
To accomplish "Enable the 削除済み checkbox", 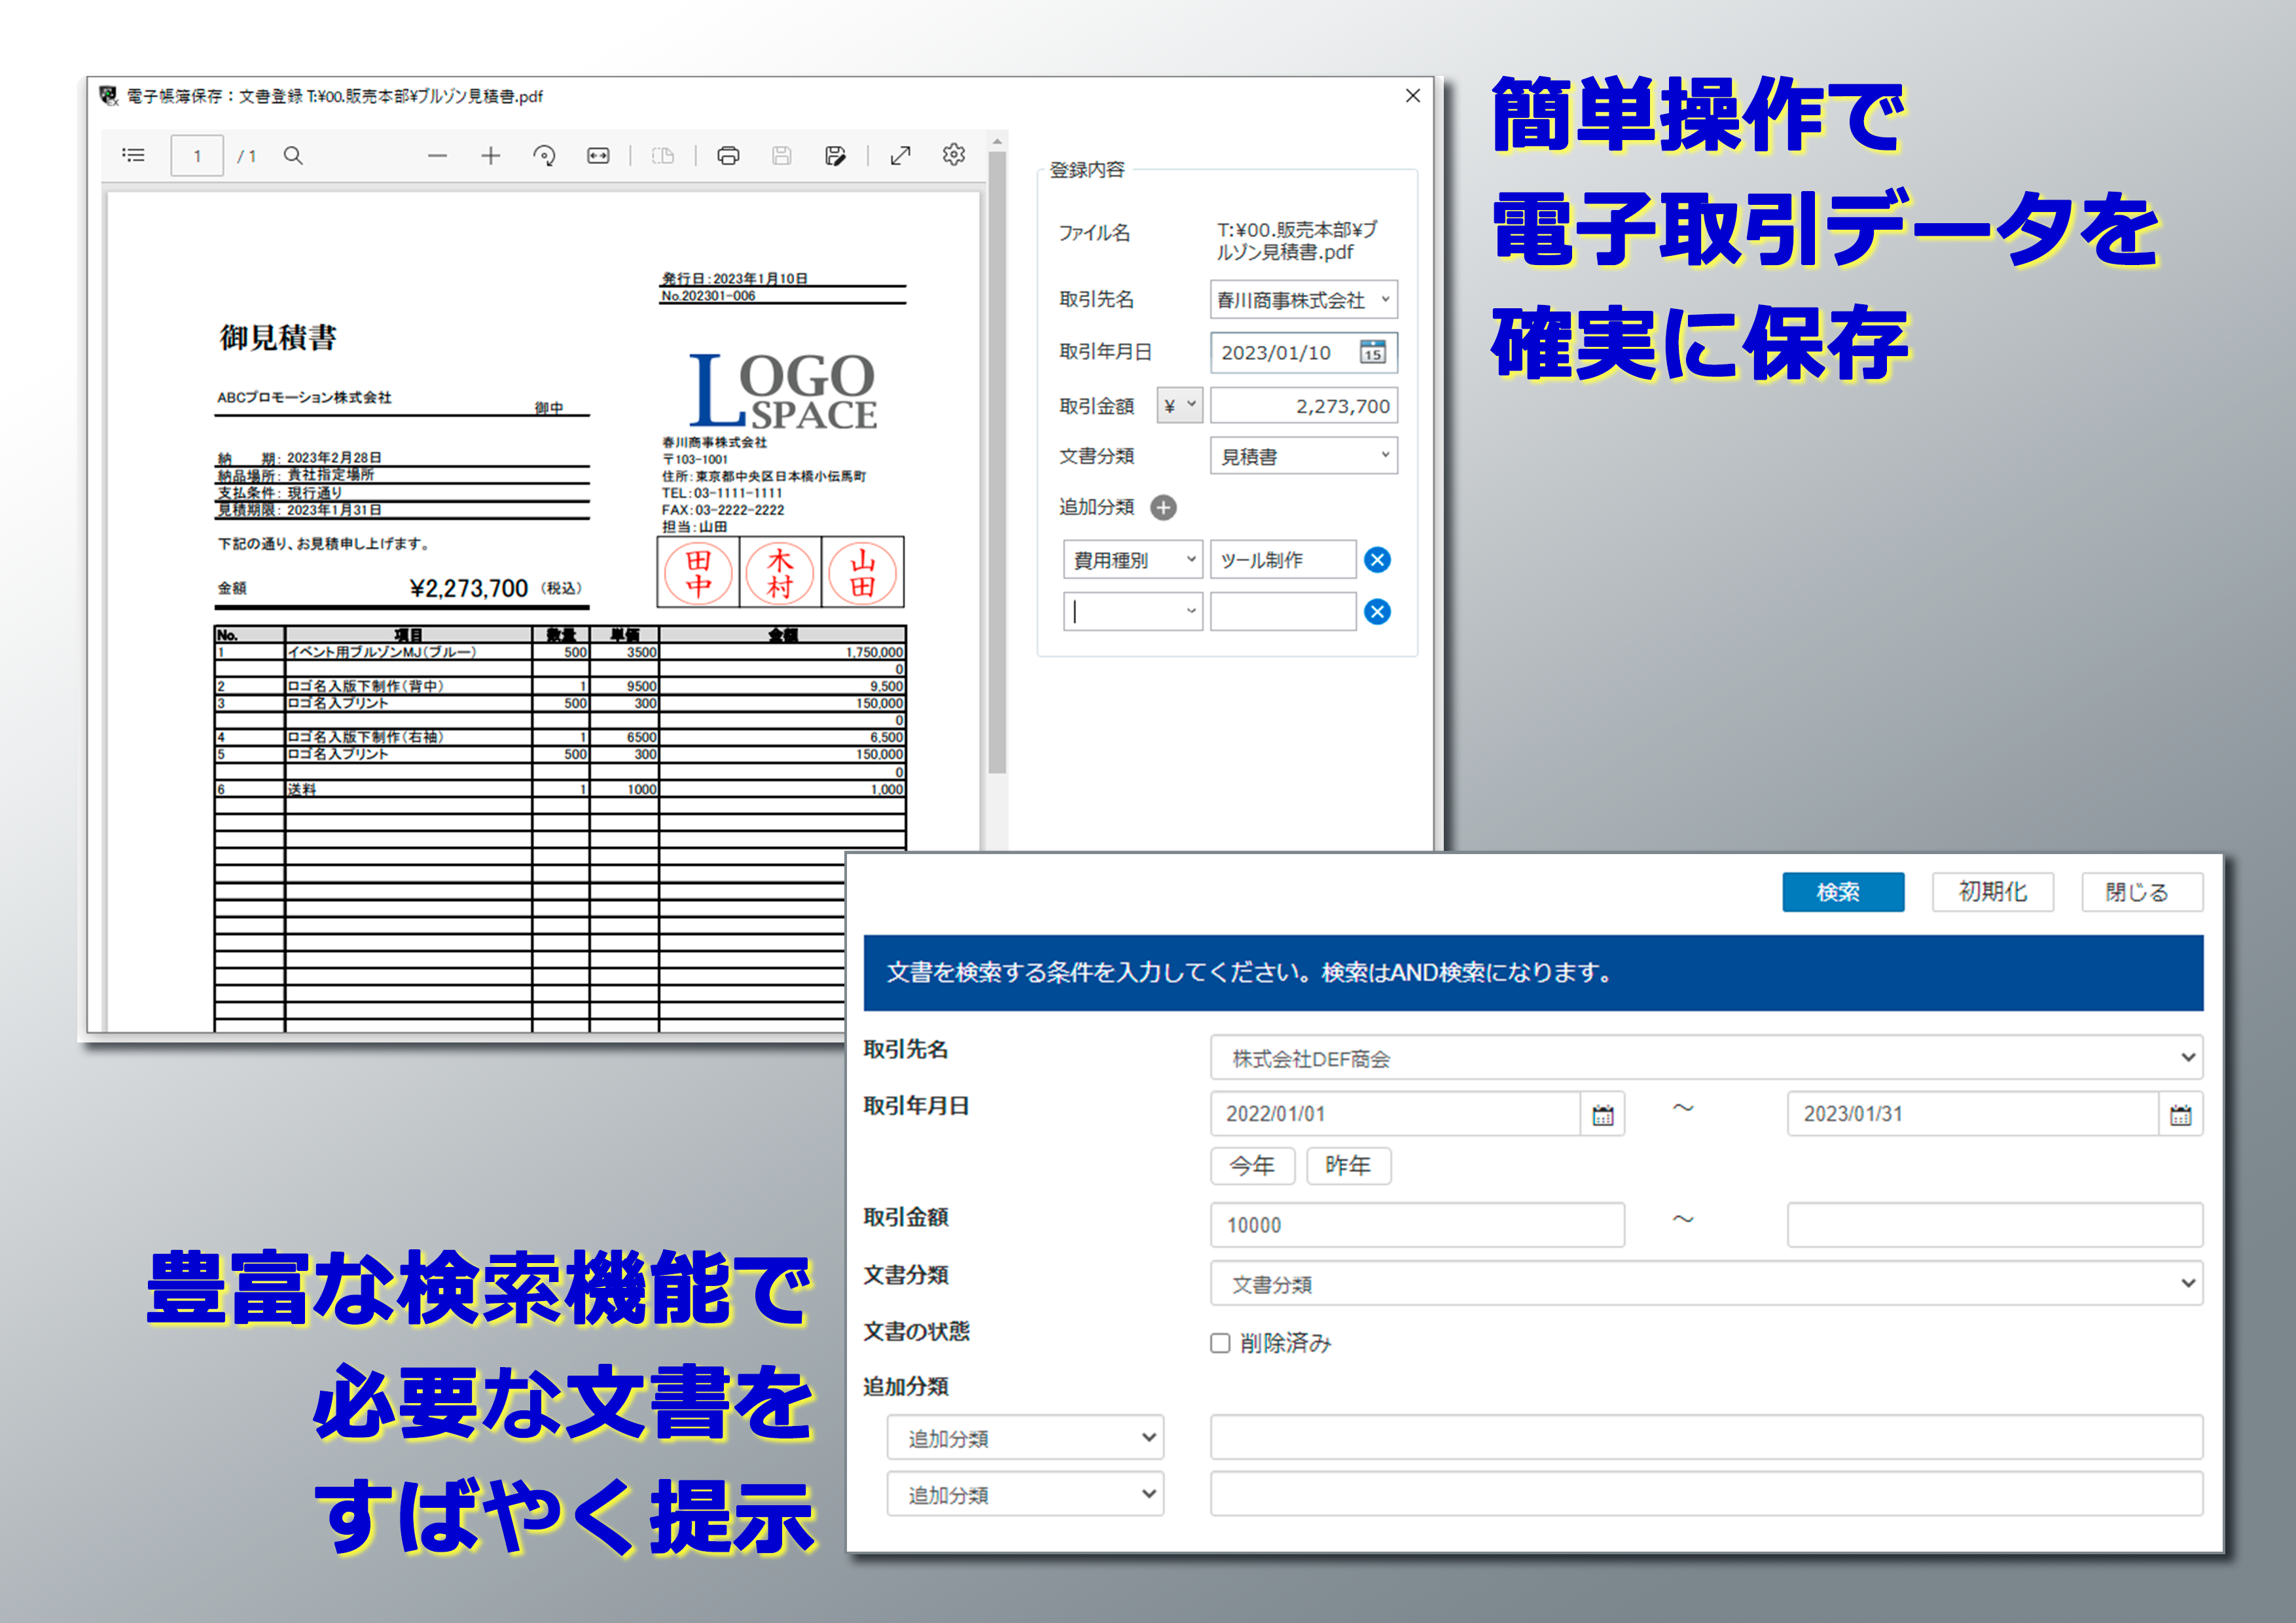I will coord(1220,1343).
